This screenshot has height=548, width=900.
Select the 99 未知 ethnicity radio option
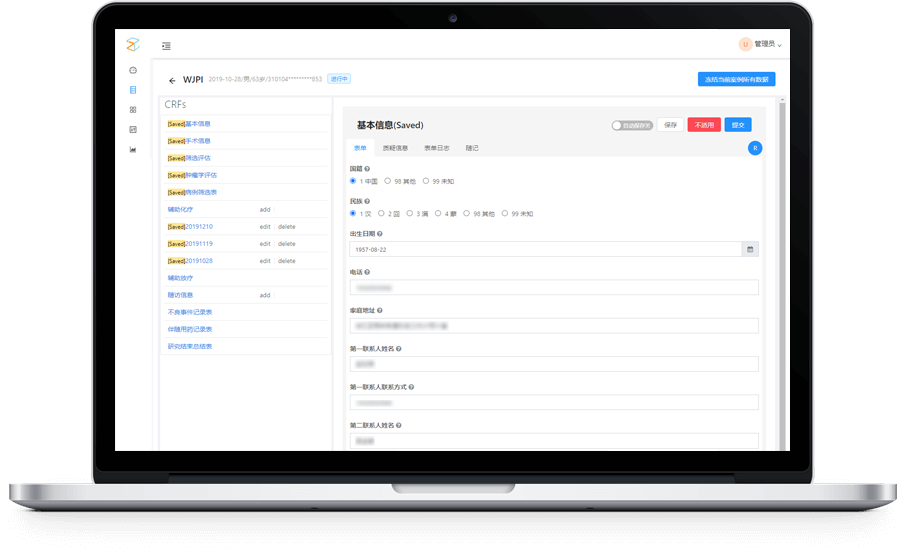pos(505,213)
